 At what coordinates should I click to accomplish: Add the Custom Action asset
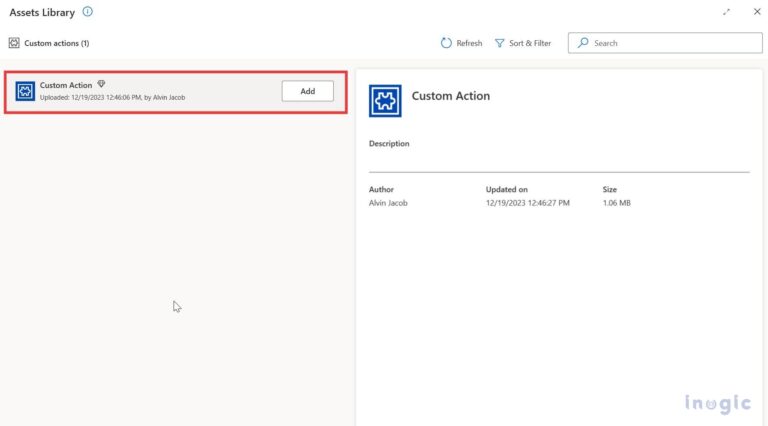307,91
